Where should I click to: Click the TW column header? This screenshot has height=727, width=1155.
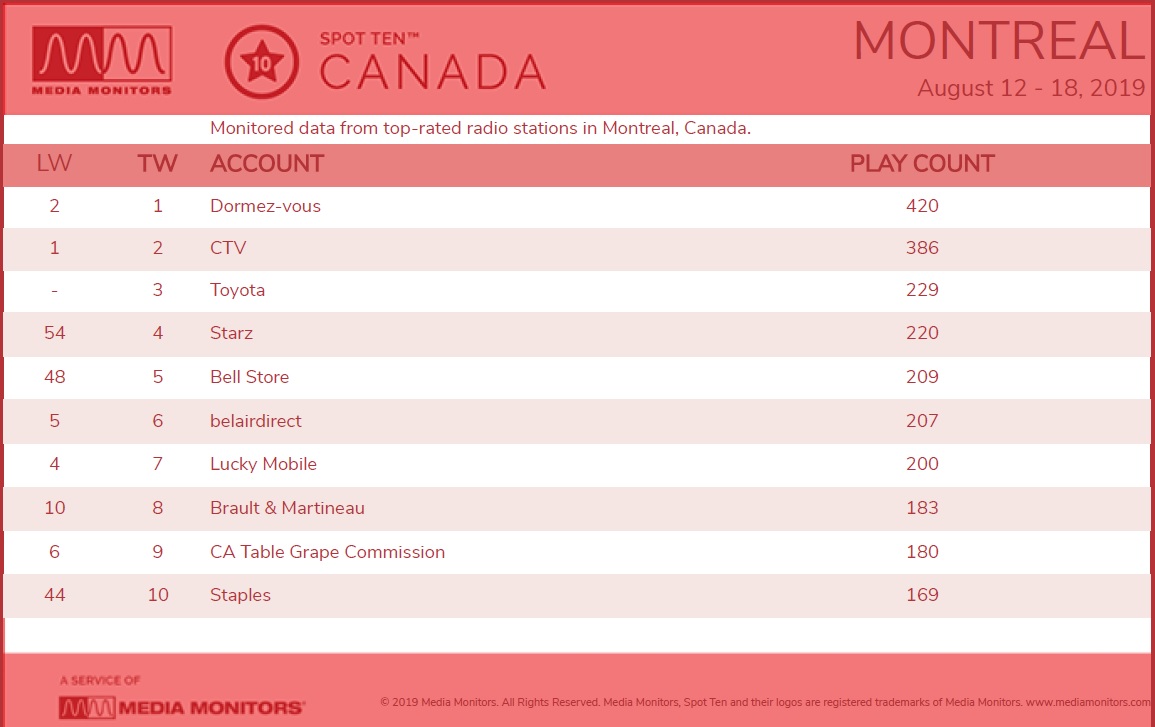(x=158, y=164)
